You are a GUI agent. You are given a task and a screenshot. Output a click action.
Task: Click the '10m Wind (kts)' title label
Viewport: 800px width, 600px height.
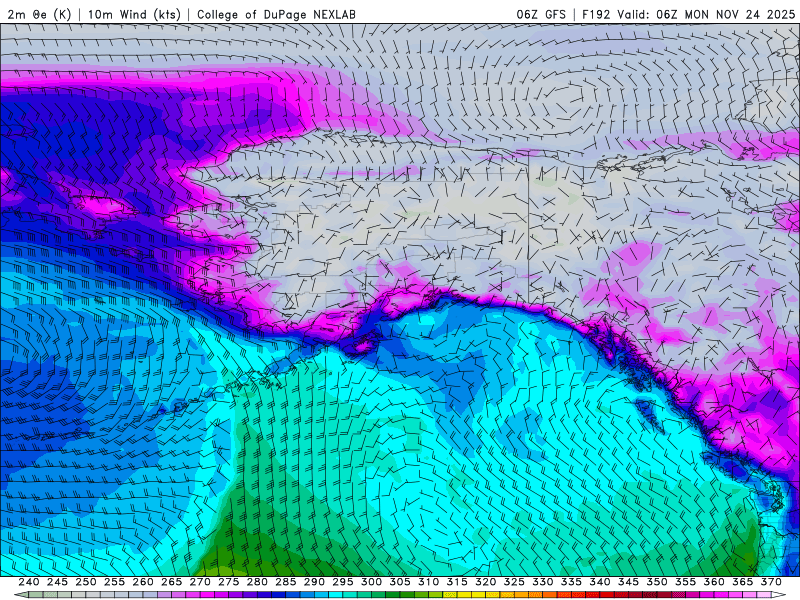pyautogui.click(x=135, y=14)
